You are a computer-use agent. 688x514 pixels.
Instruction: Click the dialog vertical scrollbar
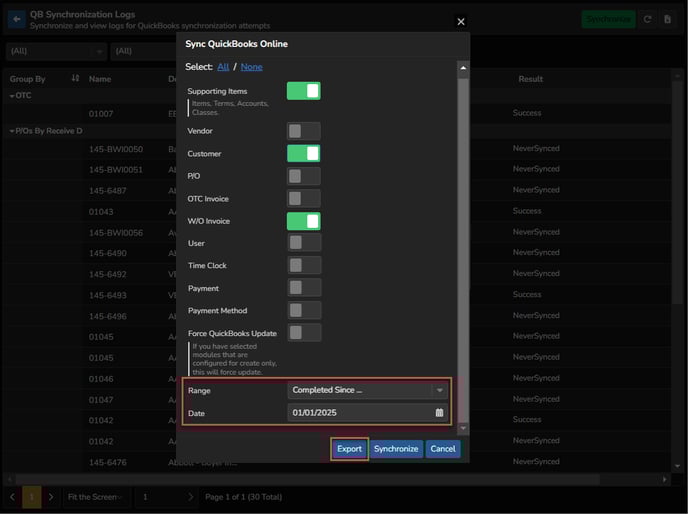[463, 248]
